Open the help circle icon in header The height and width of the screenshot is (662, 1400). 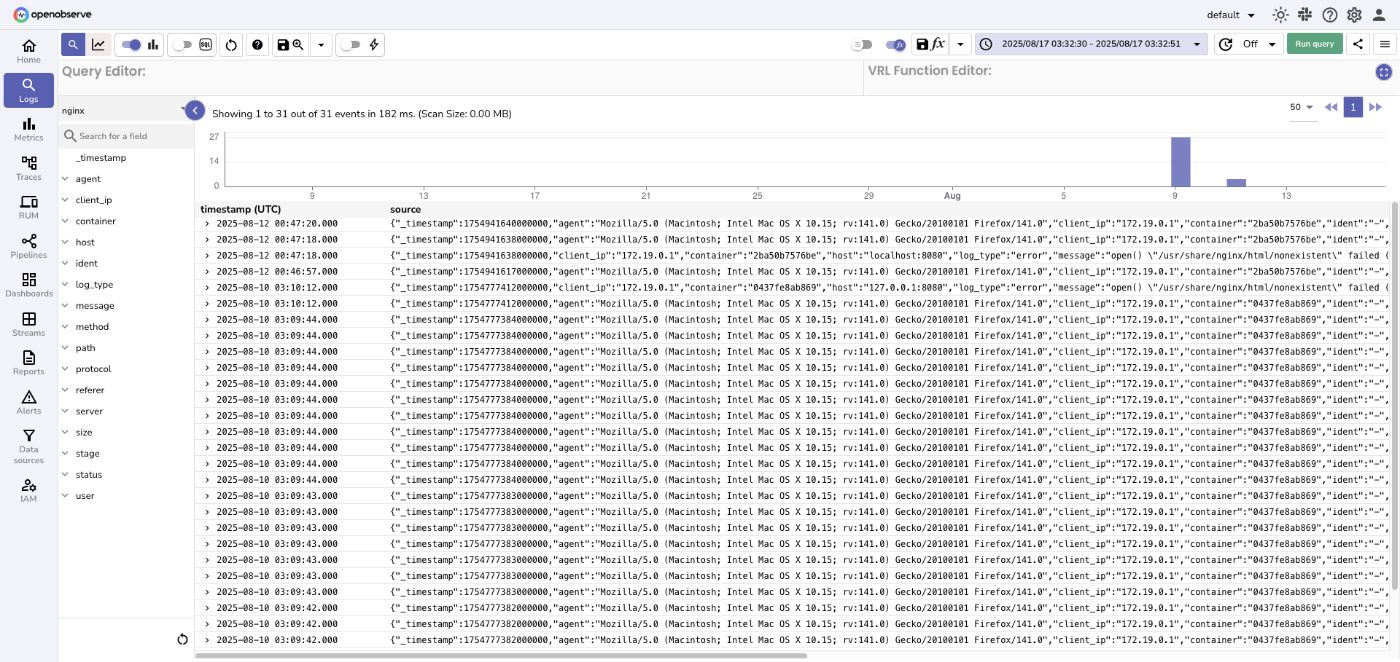click(1330, 15)
